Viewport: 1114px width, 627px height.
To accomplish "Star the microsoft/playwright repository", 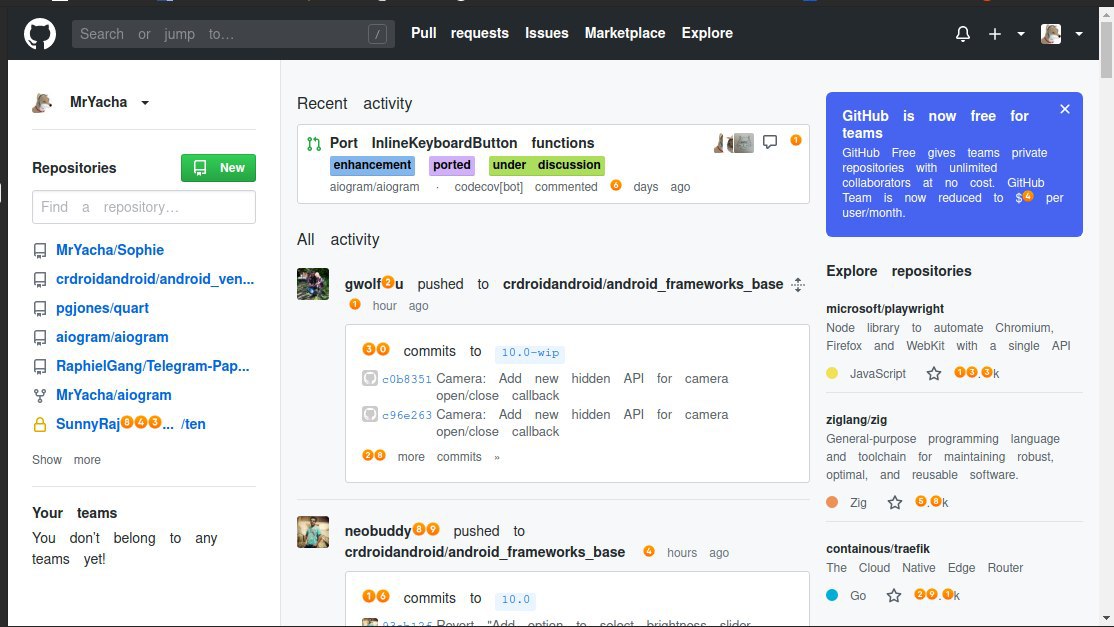I will (x=934, y=374).
